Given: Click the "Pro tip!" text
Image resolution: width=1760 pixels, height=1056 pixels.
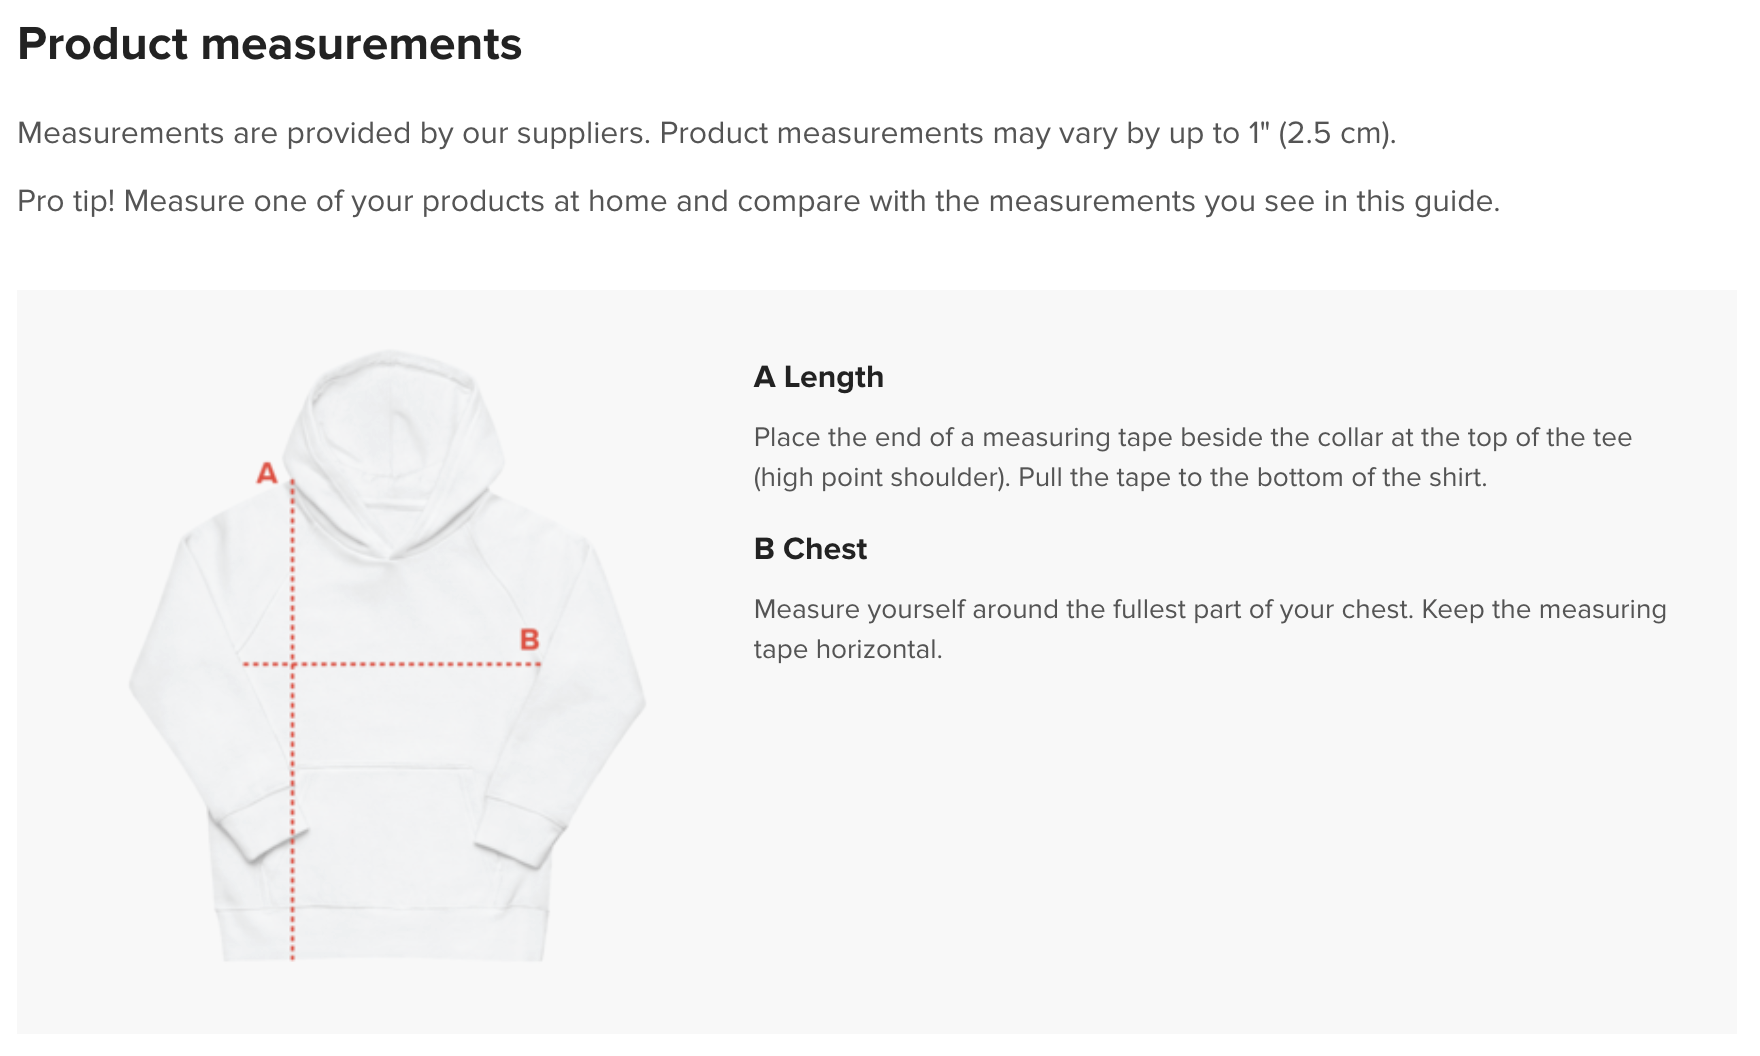Looking at the screenshot, I should (66, 201).
